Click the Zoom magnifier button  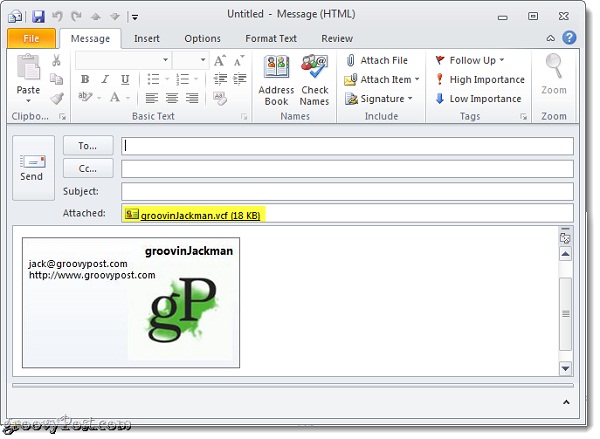[x=554, y=74]
